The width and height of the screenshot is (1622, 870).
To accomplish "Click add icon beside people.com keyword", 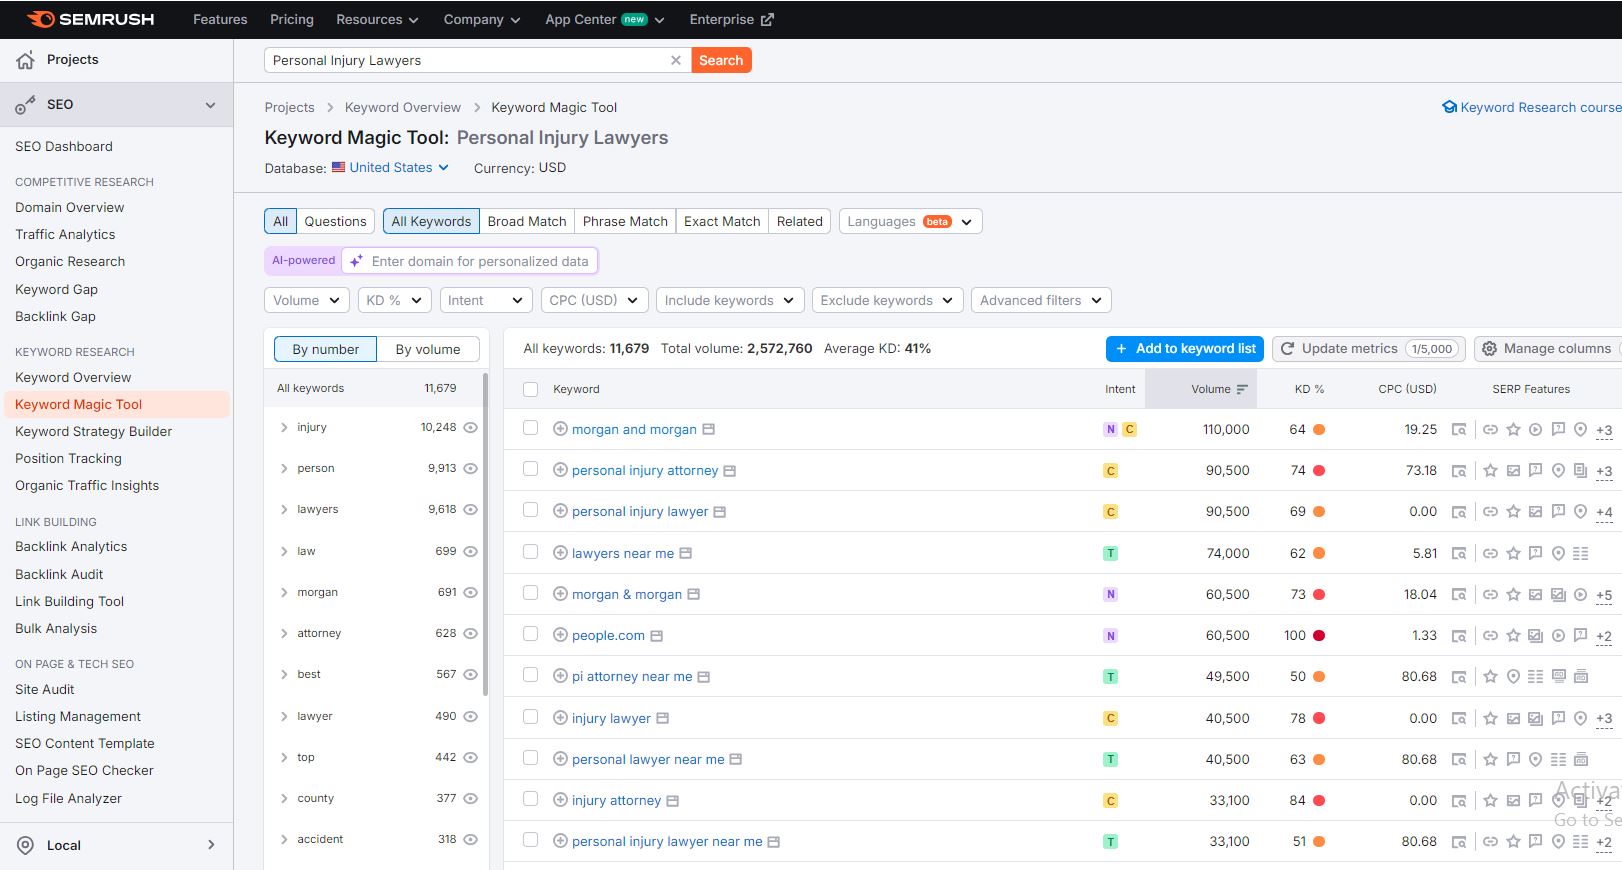I will click(x=560, y=635).
